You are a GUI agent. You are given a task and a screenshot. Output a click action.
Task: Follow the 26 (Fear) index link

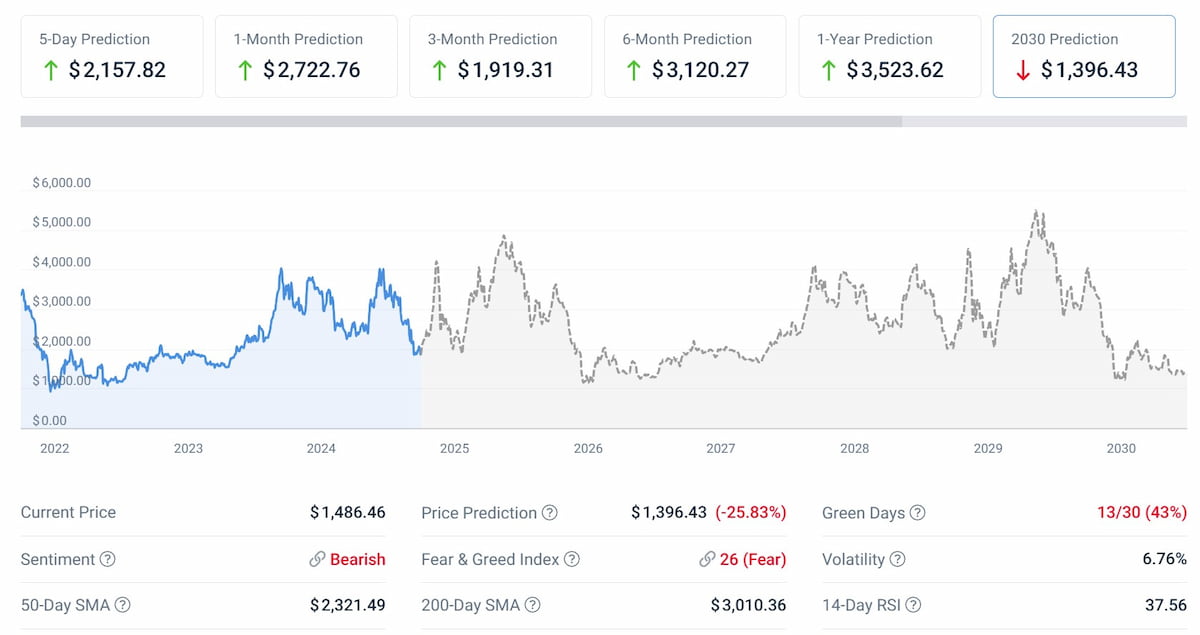(753, 559)
